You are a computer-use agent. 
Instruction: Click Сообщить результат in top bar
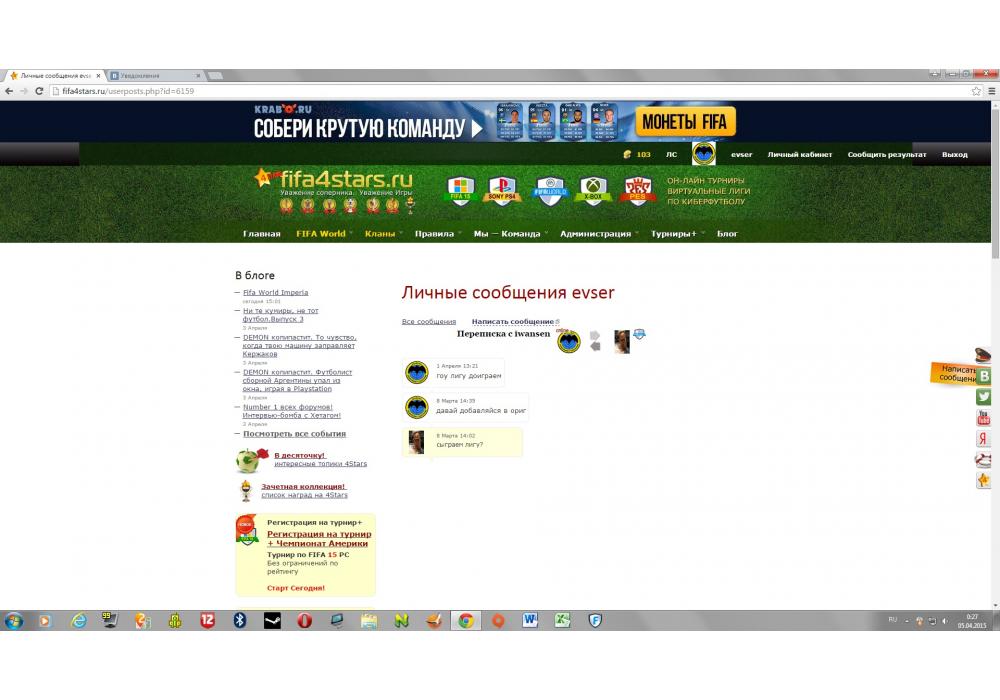pyautogui.click(x=886, y=154)
